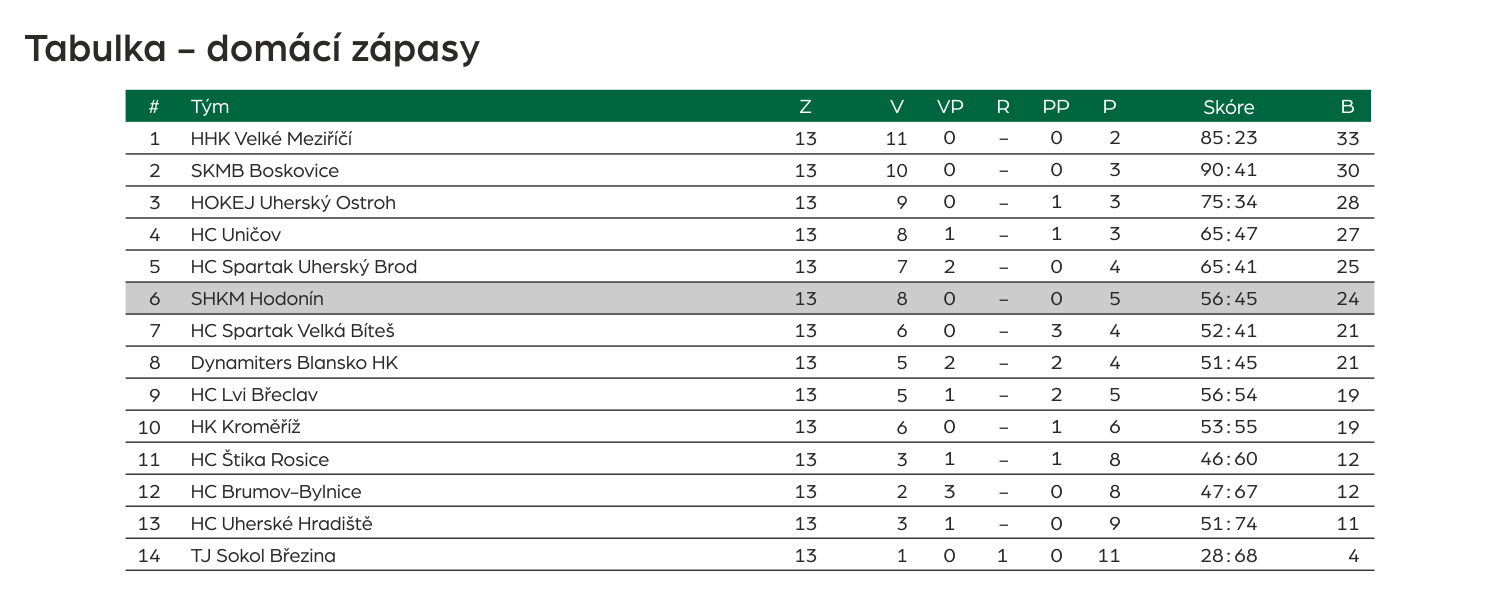Open the HHK Velké Meziříčí team link
This screenshot has width=1500, height=598.
tap(271, 139)
